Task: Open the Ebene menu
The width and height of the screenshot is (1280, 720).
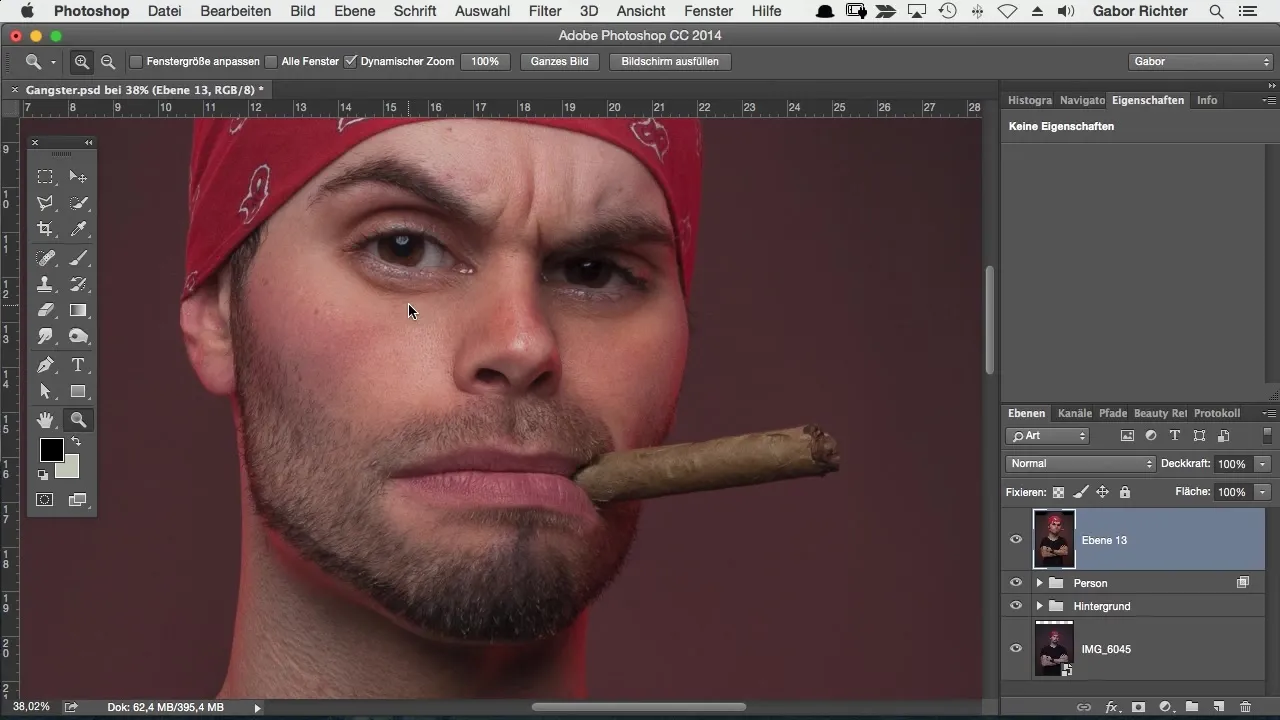Action: (355, 11)
